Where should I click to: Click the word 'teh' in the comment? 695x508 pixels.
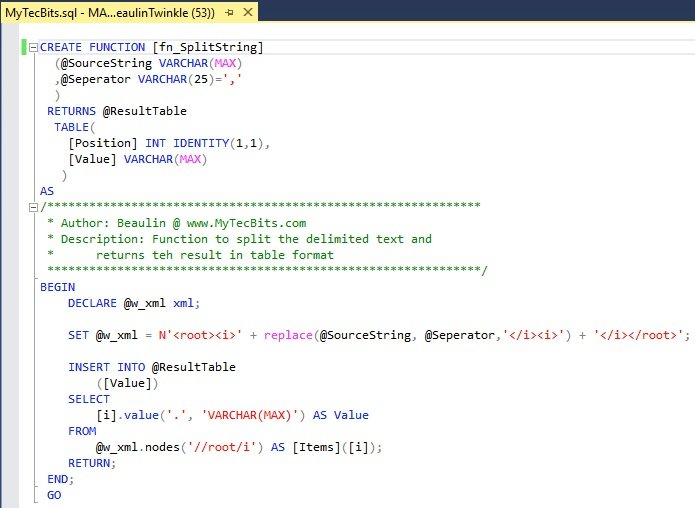tap(162, 255)
